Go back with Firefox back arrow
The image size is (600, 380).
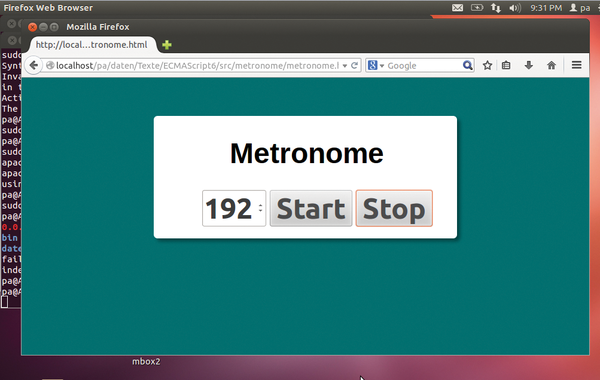(x=34, y=65)
